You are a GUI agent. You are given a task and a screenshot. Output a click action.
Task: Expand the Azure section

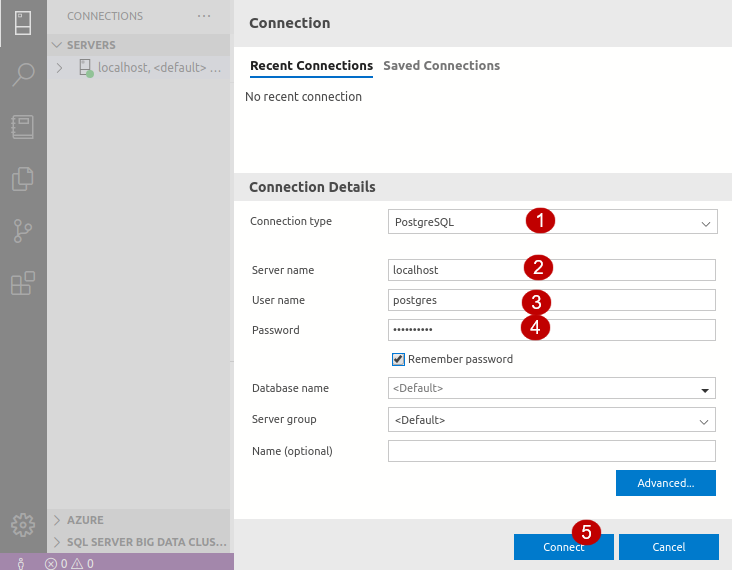[x=58, y=520]
